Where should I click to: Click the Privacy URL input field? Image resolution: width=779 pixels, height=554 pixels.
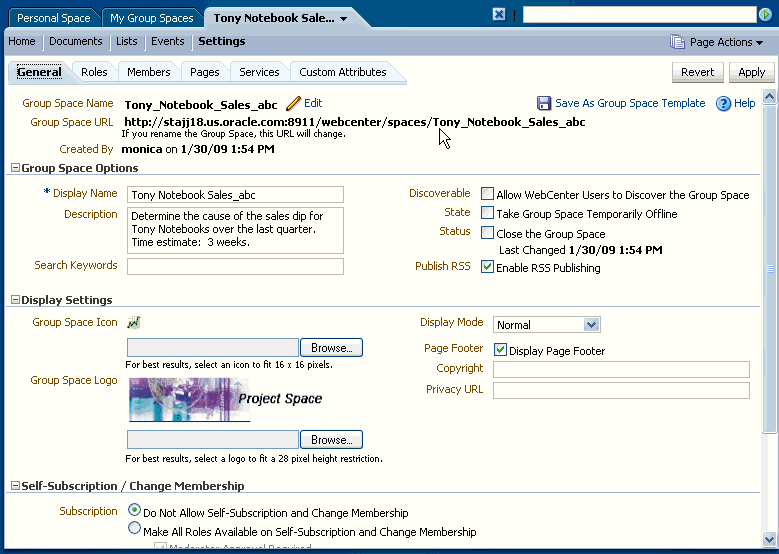(x=621, y=390)
